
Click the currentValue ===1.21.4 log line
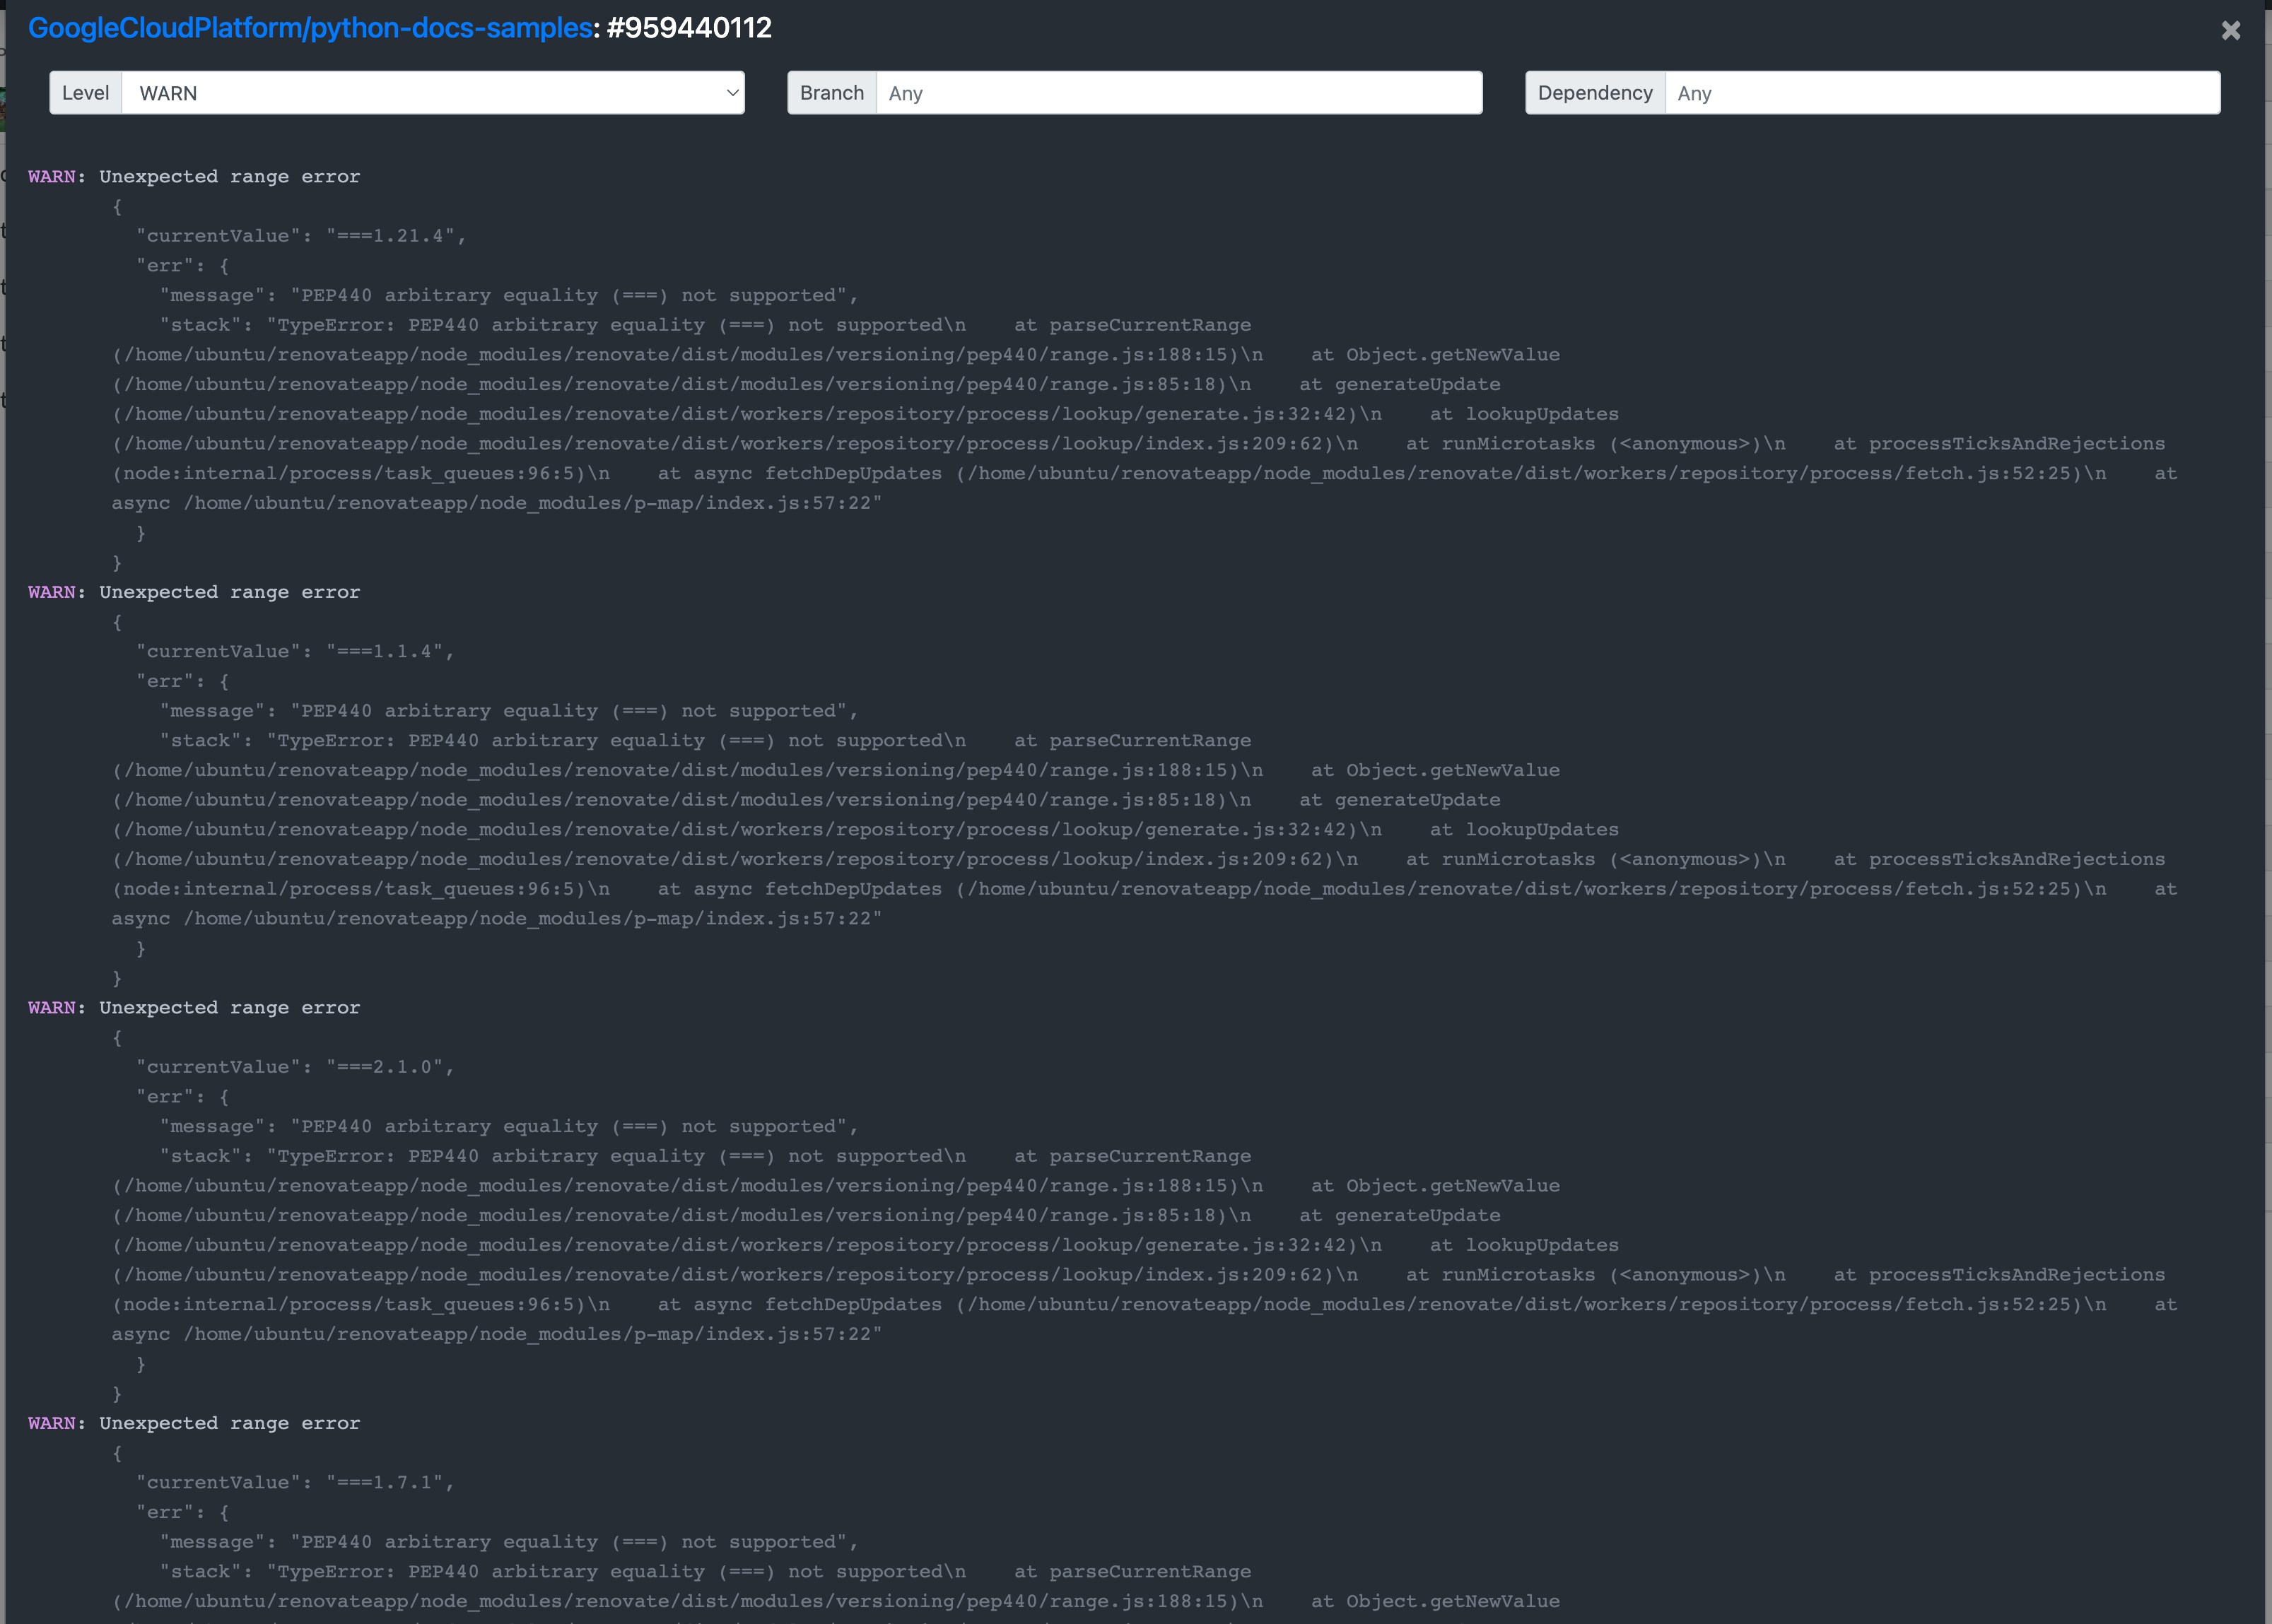pyautogui.click(x=300, y=236)
